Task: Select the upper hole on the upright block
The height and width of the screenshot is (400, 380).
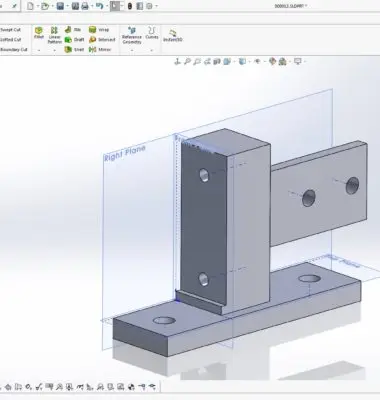Action: point(204,175)
